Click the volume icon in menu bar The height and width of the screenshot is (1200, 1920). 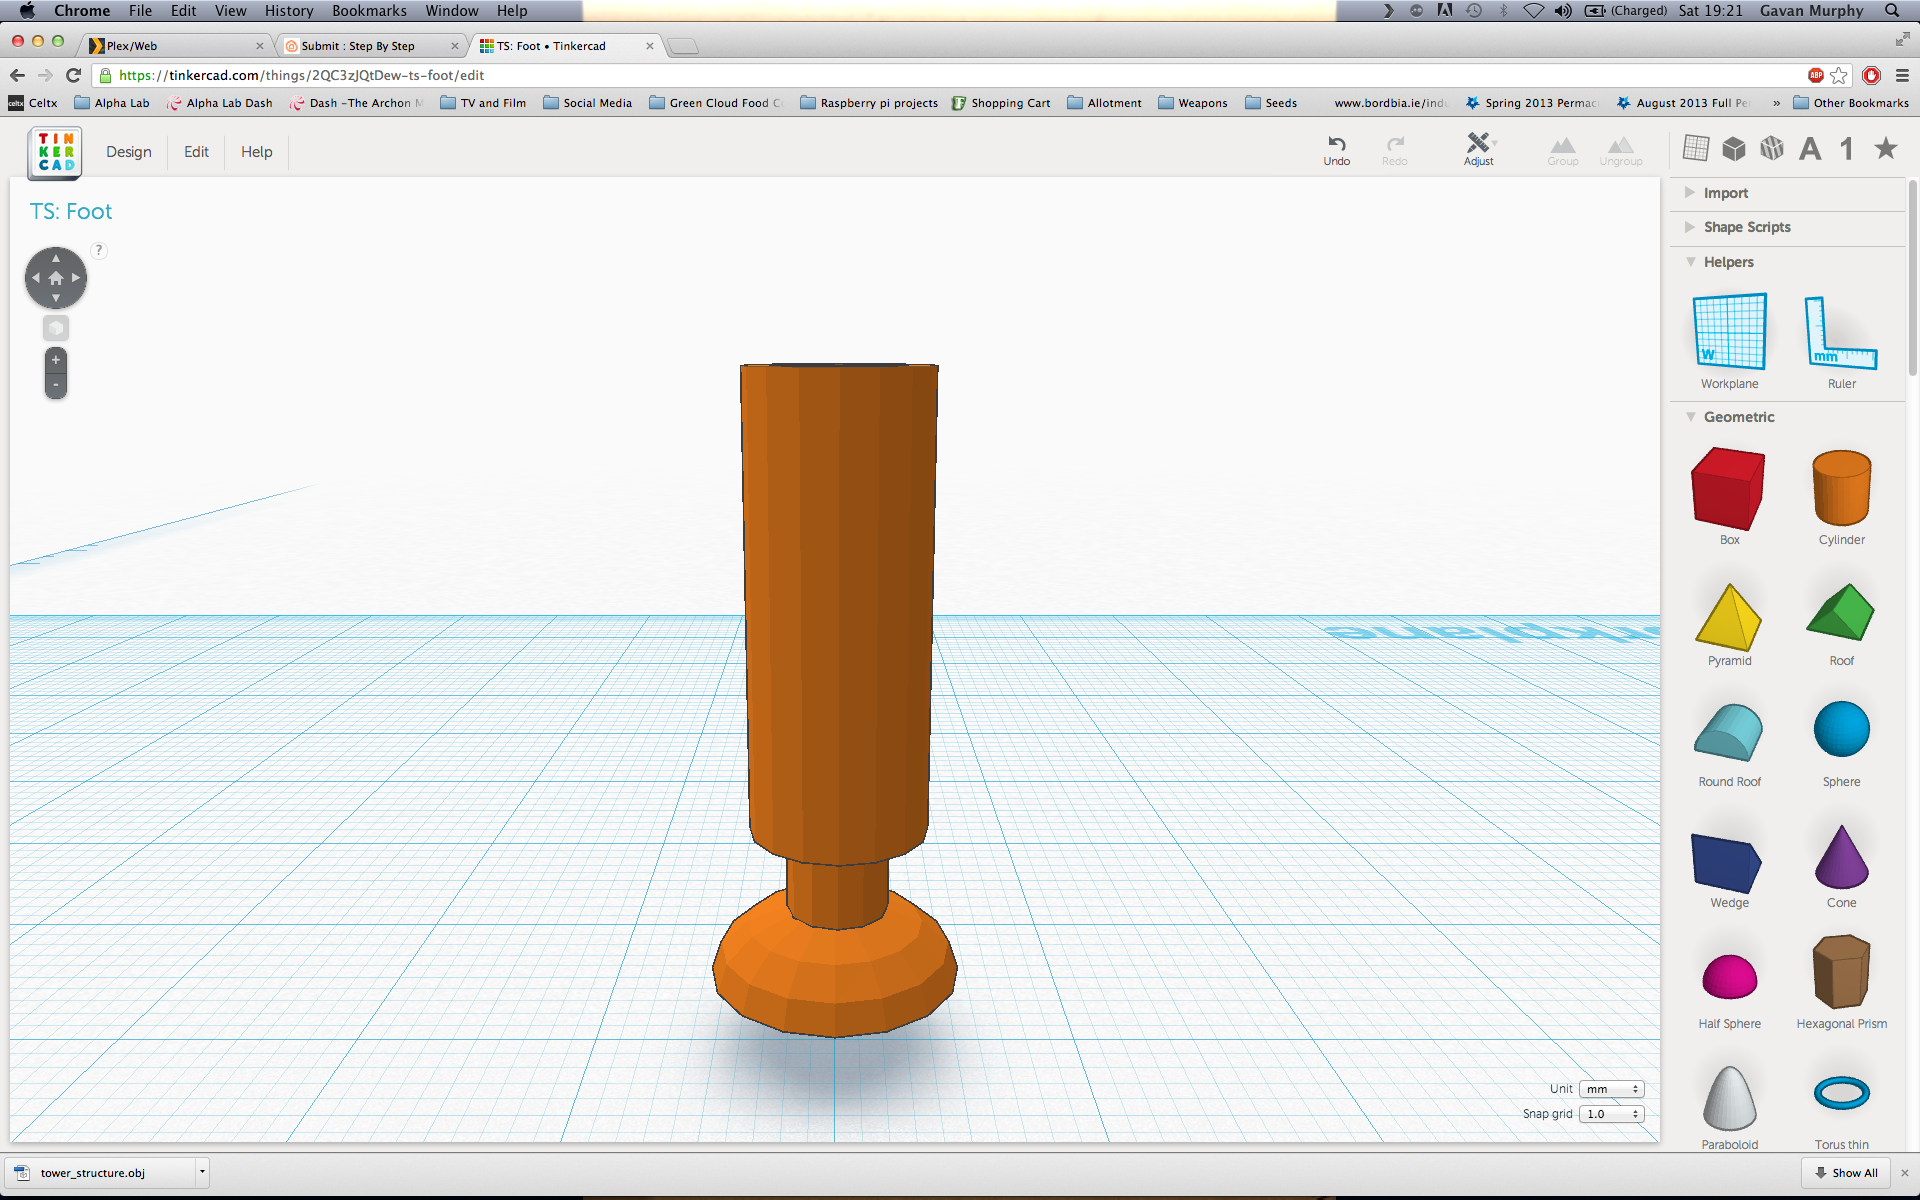[x=1563, y=11]
